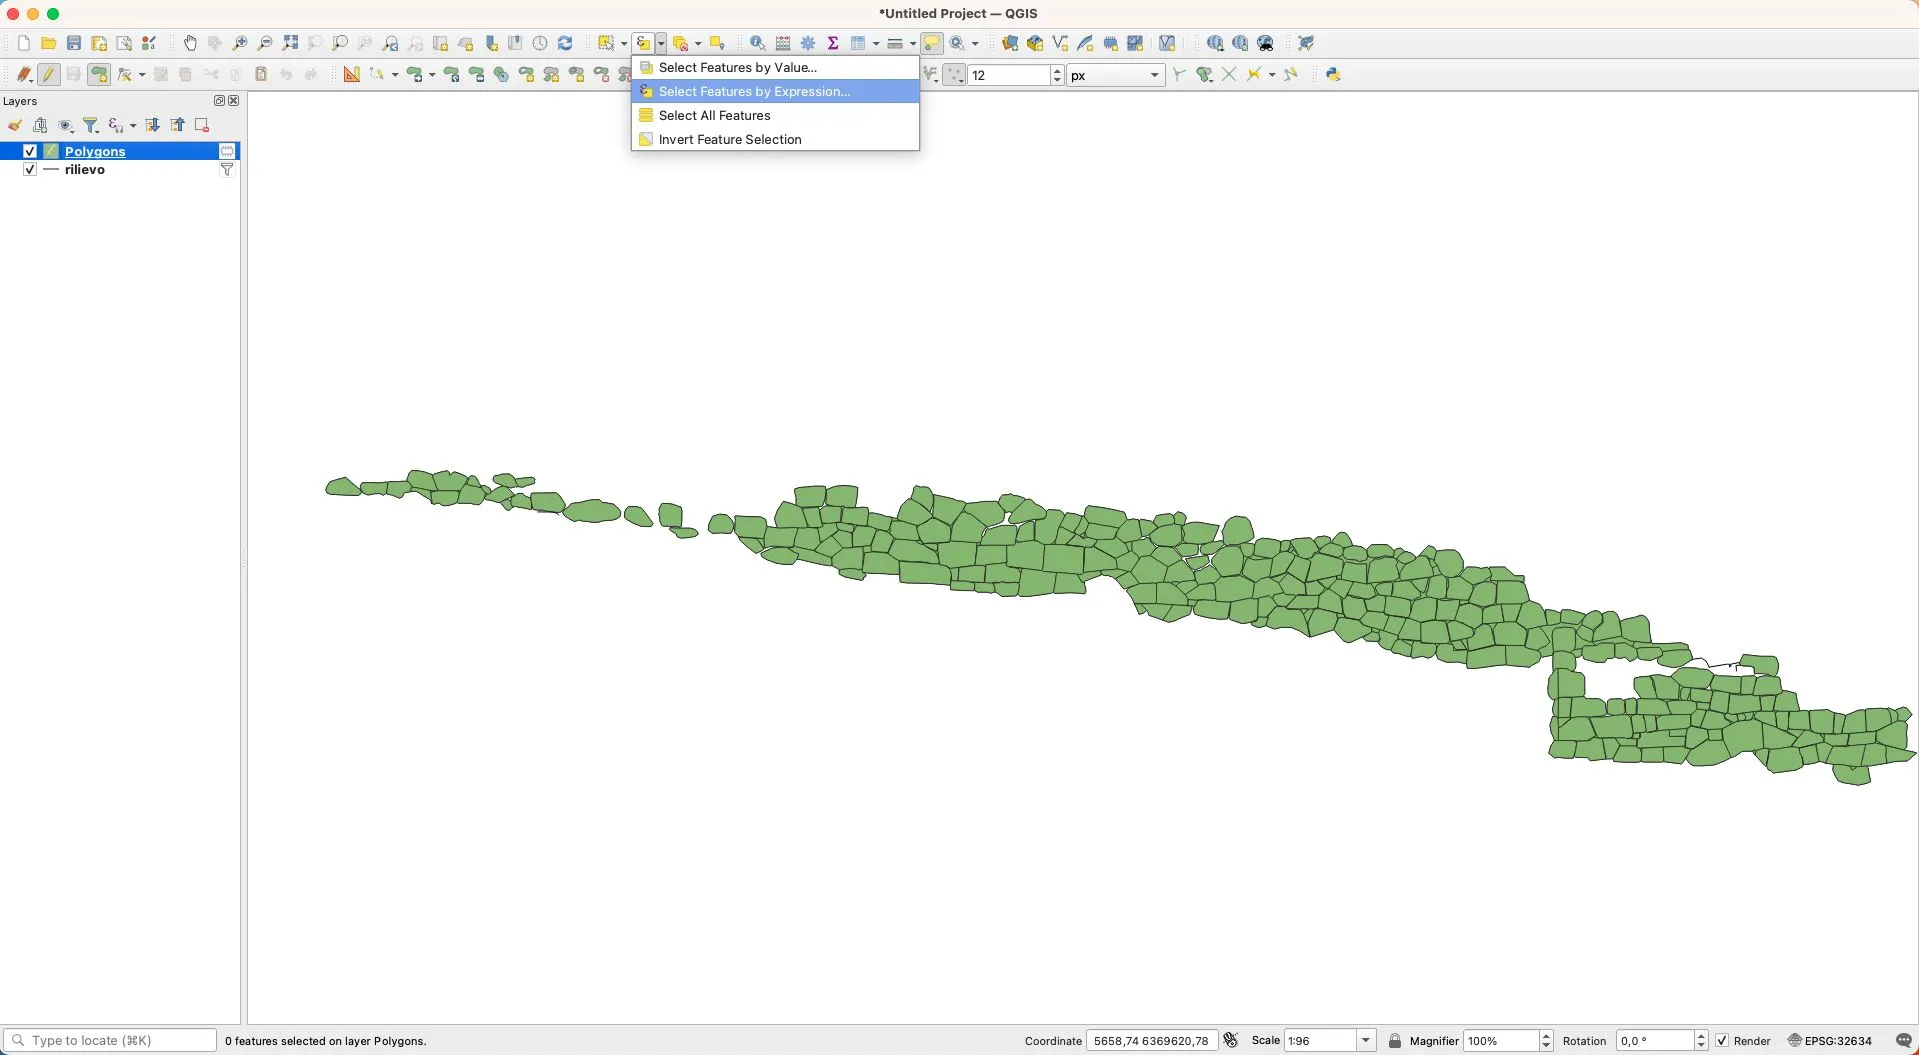1919x1055 pixels.
Task: Click Remove Layer icon in Layers panel
Action: [x=202, y=125]
